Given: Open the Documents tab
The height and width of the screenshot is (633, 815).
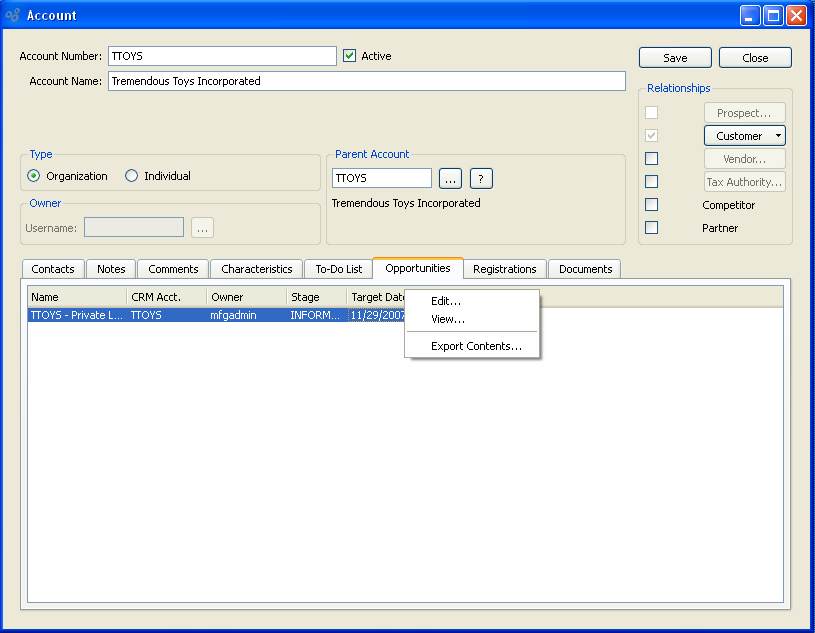Looking at the screenshot, I should tap(585, 269).
